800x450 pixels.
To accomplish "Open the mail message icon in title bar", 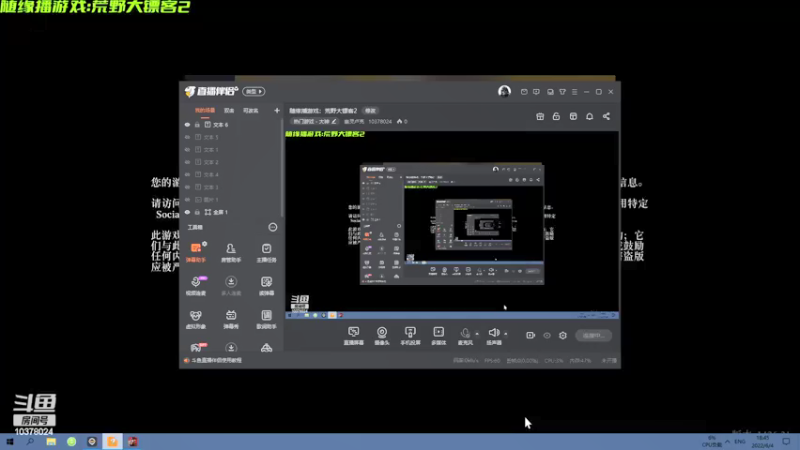I will (524, 92).
